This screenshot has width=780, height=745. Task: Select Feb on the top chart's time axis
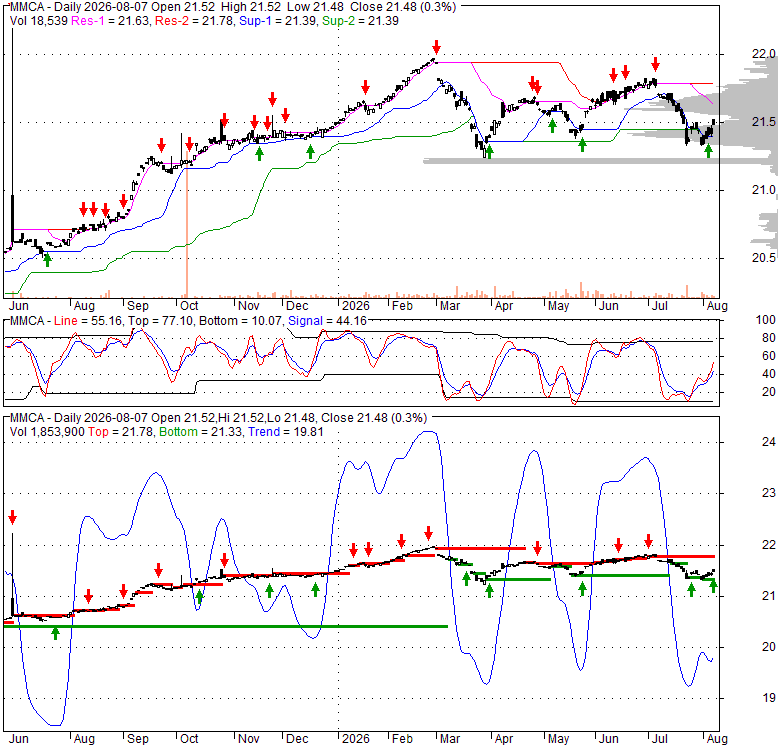(x=402, y=305)
